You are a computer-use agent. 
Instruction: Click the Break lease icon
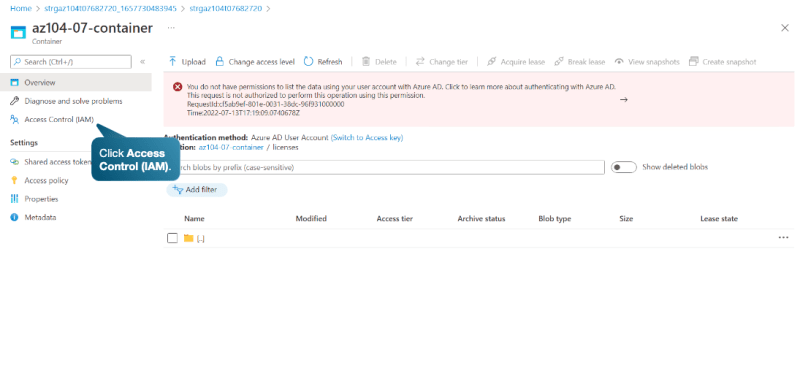[559, 61]
